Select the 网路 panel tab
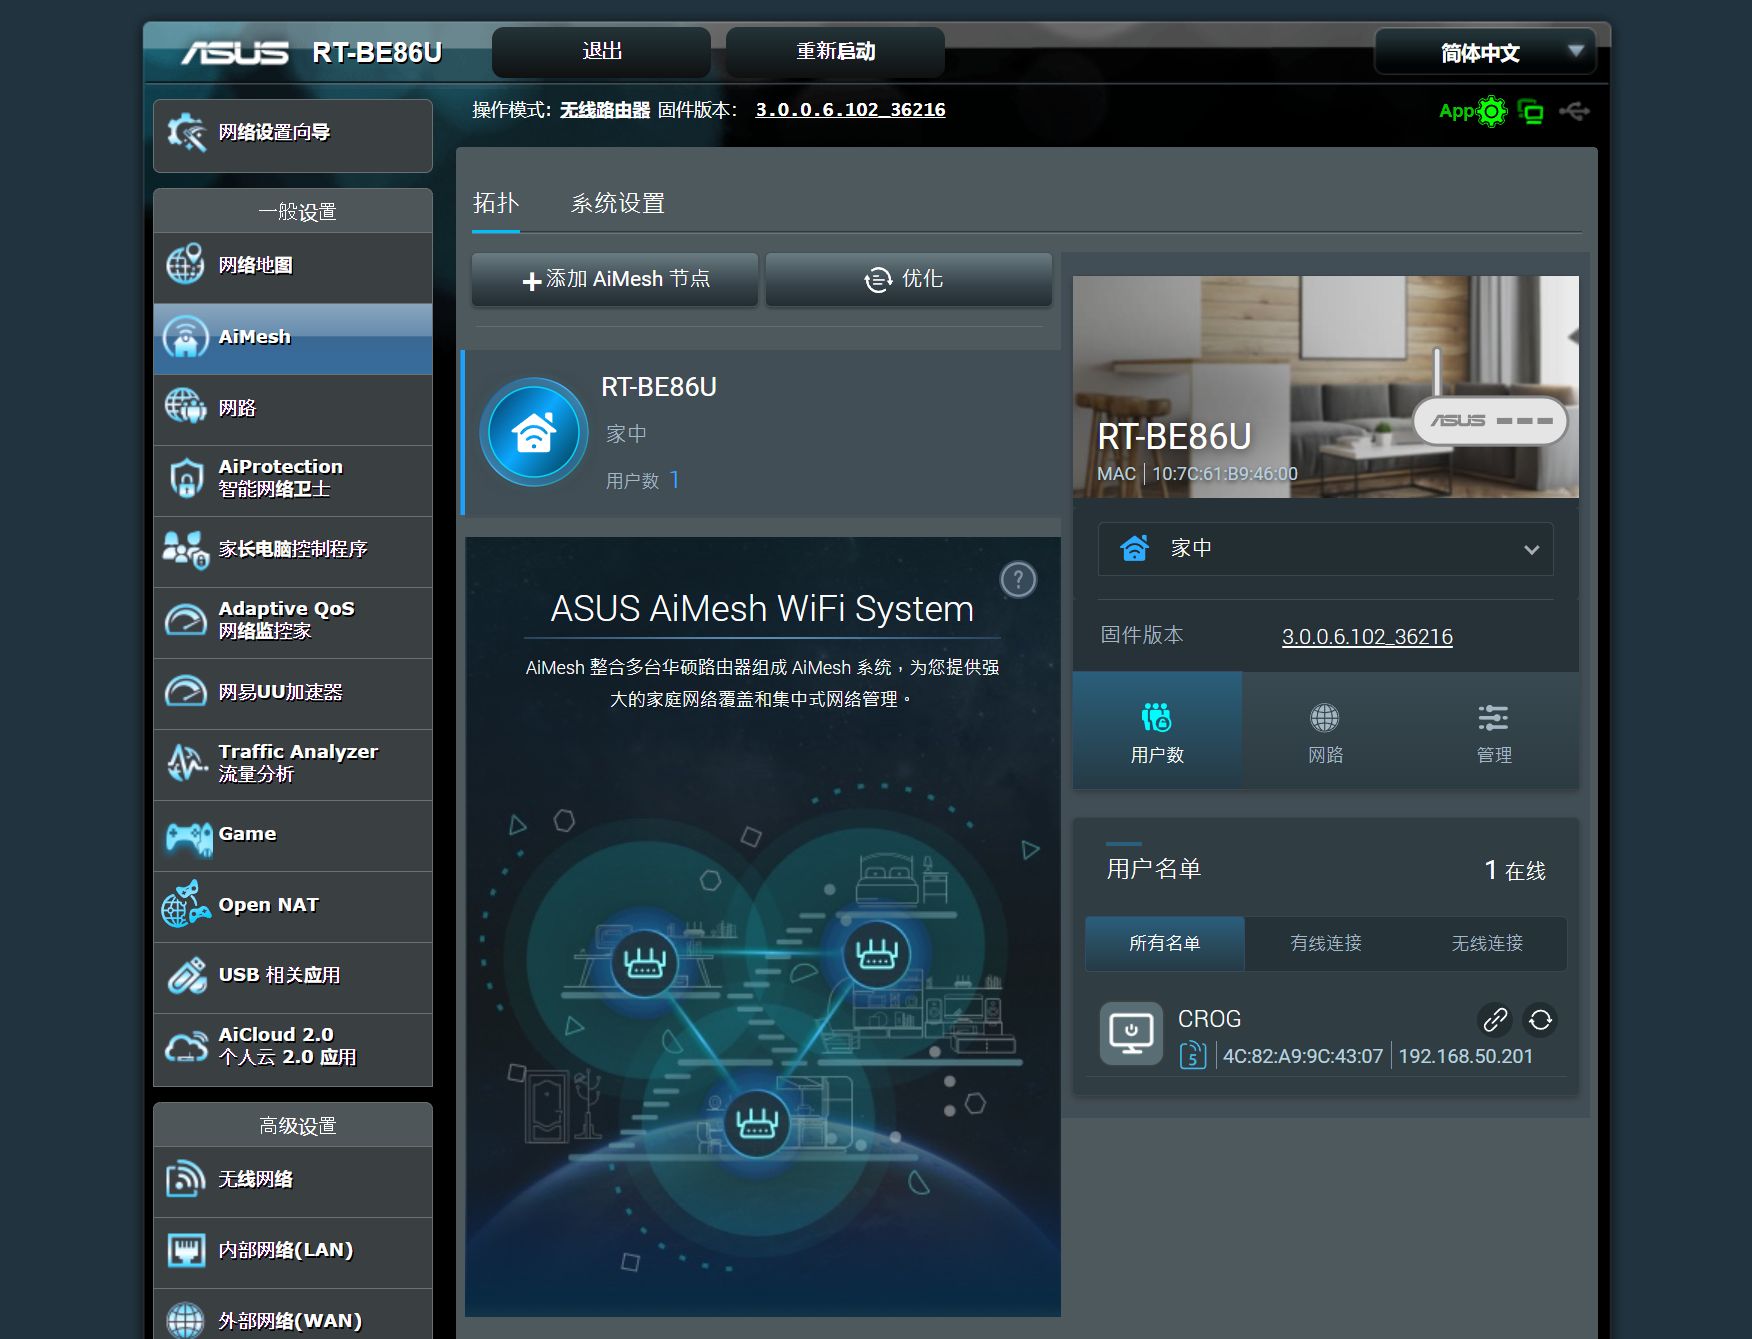The width and height of the screenshot is (1752, 1339). [1325, 731]
